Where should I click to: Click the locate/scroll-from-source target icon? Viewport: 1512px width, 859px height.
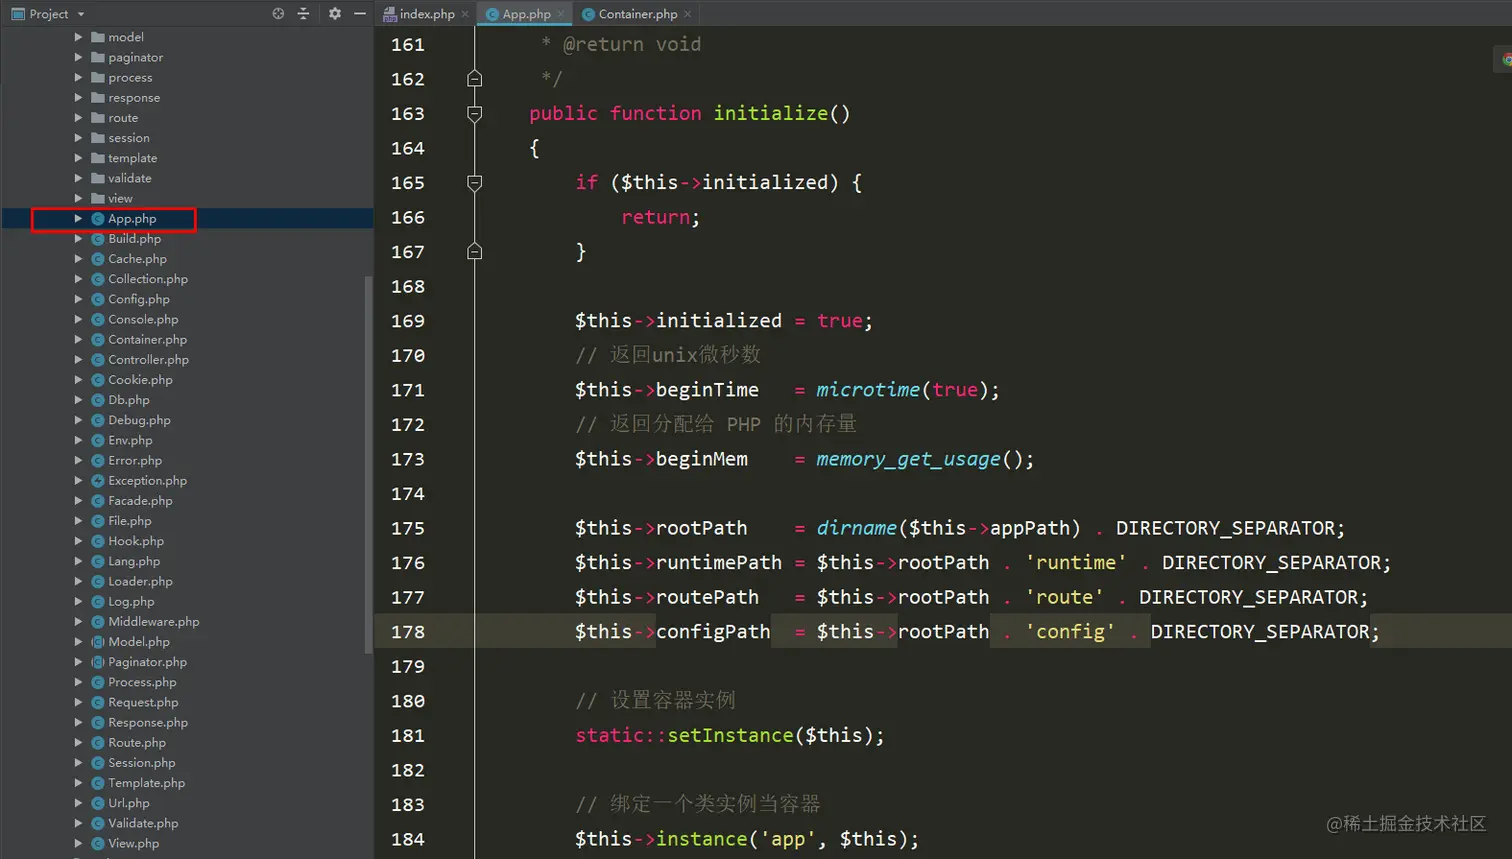(x=278, y=14)
